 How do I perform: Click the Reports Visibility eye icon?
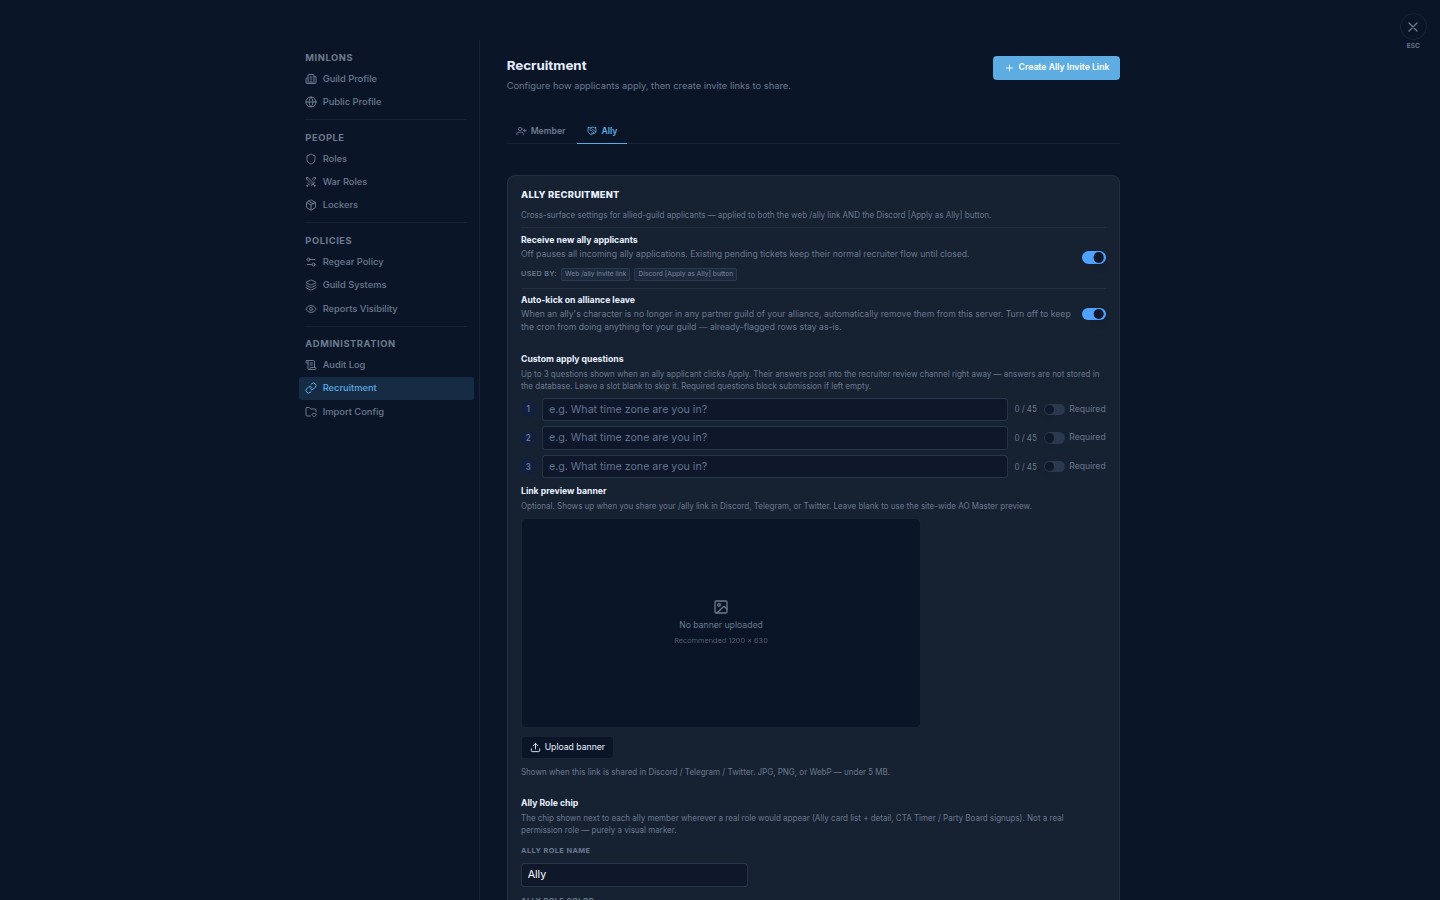pyautogui.click(x=311, y=309)
